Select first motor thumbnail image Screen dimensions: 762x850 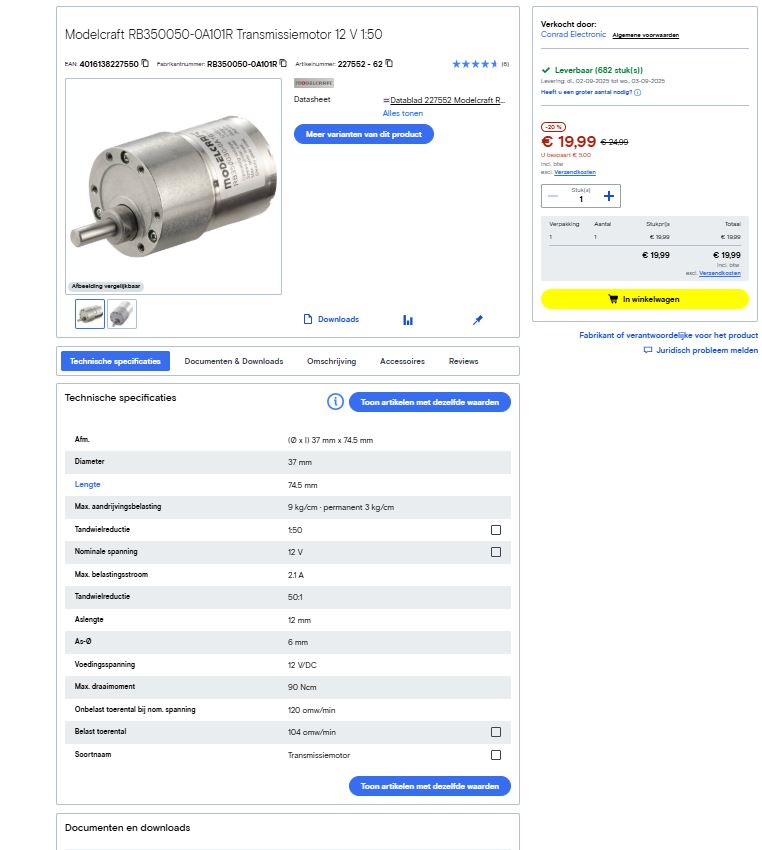[x=90, y=314]
